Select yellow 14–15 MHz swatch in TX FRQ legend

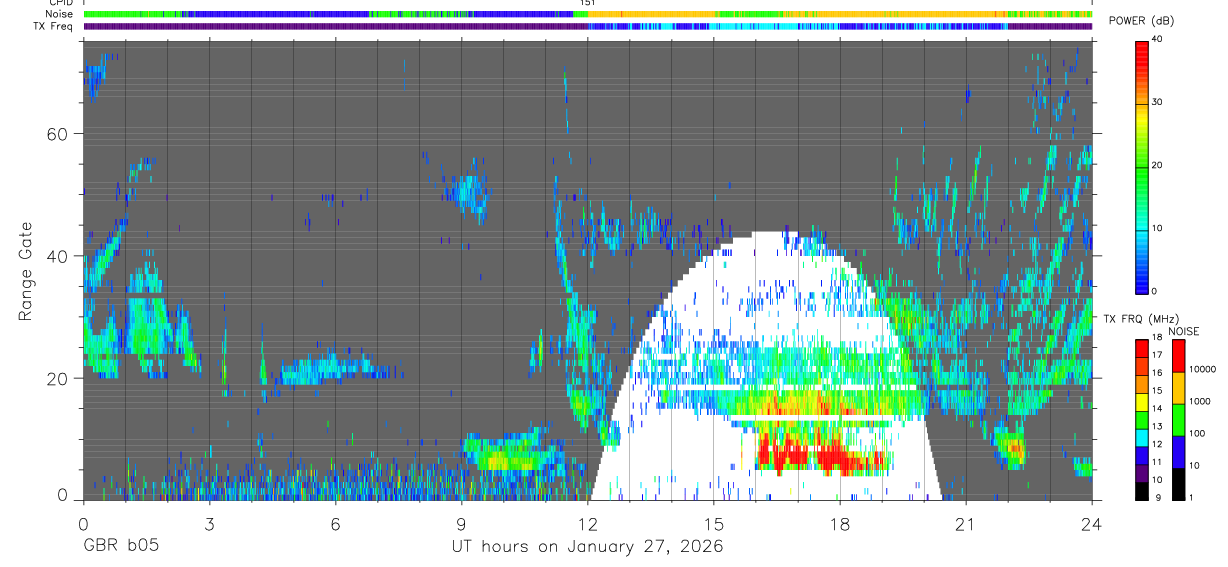click(1142, 402)
